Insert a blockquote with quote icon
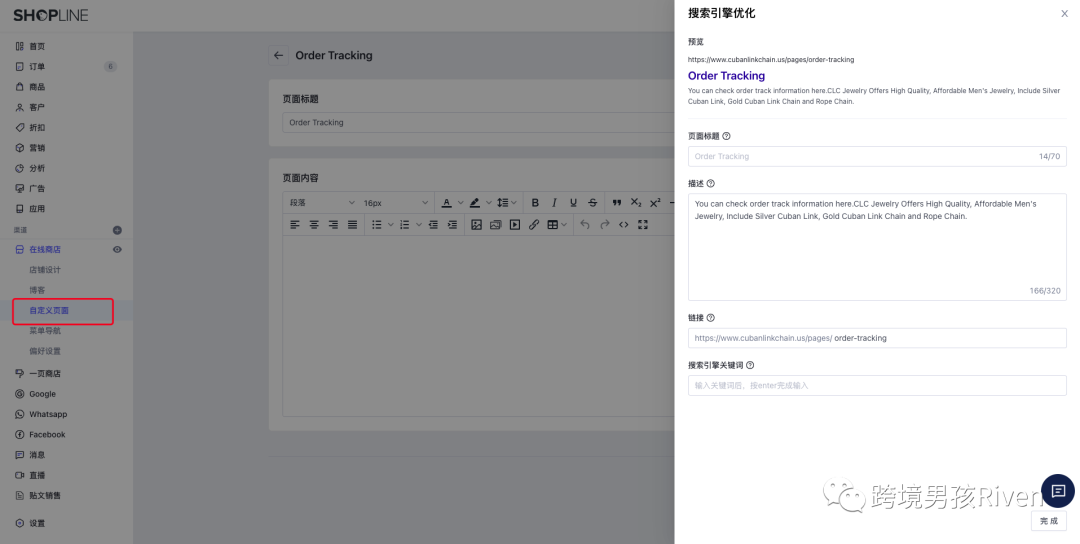 617,202
